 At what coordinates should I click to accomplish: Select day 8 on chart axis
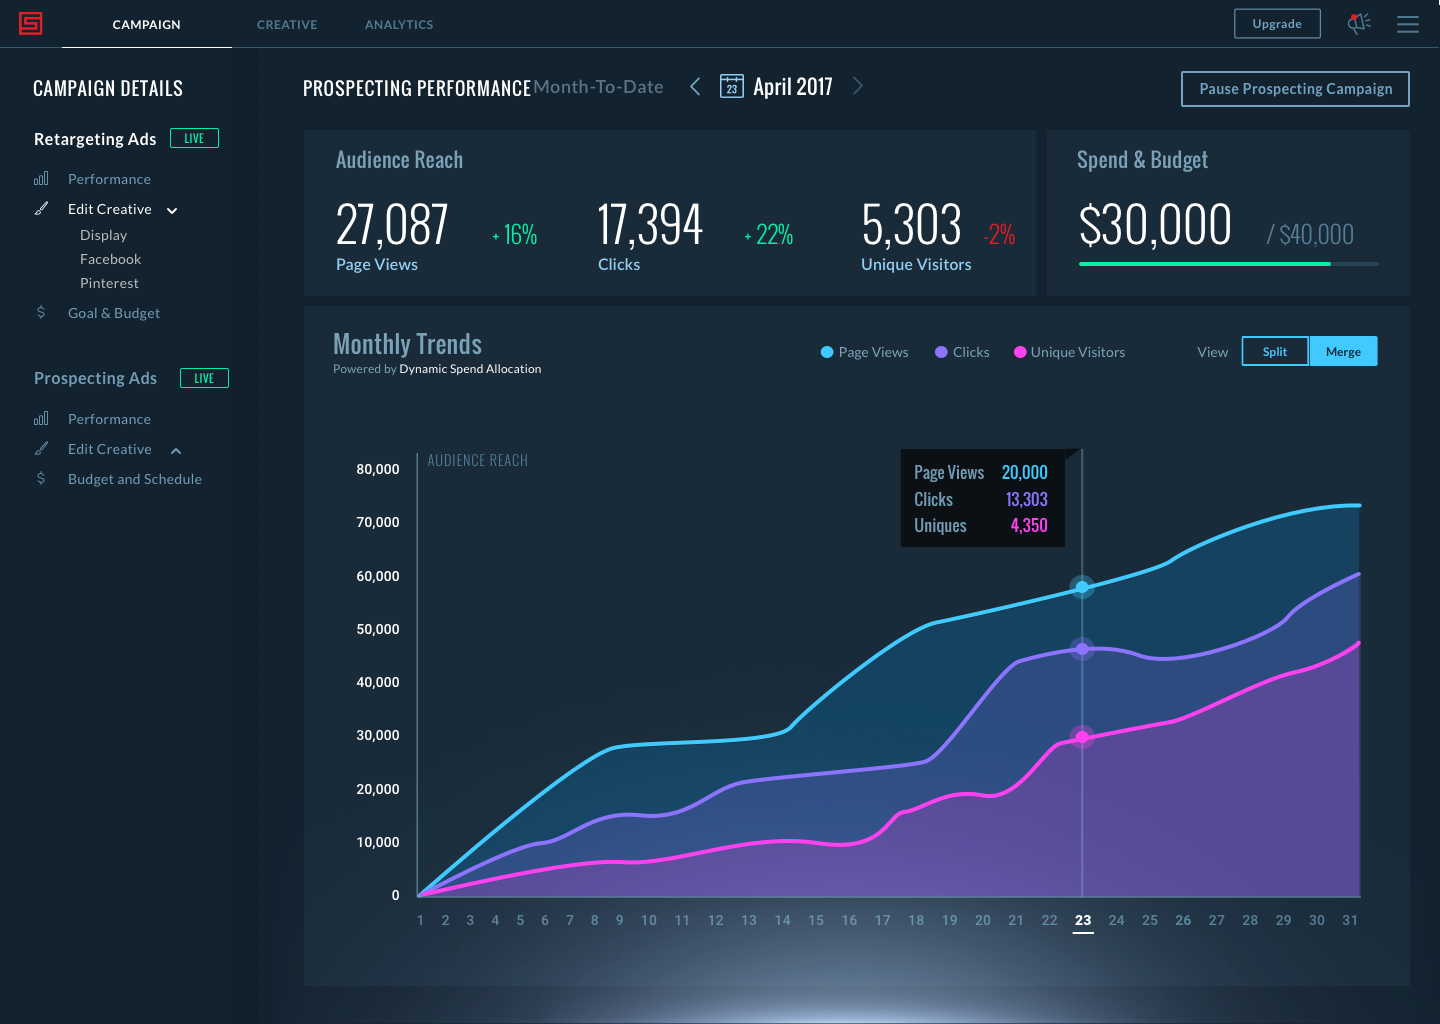pos(595,920)
